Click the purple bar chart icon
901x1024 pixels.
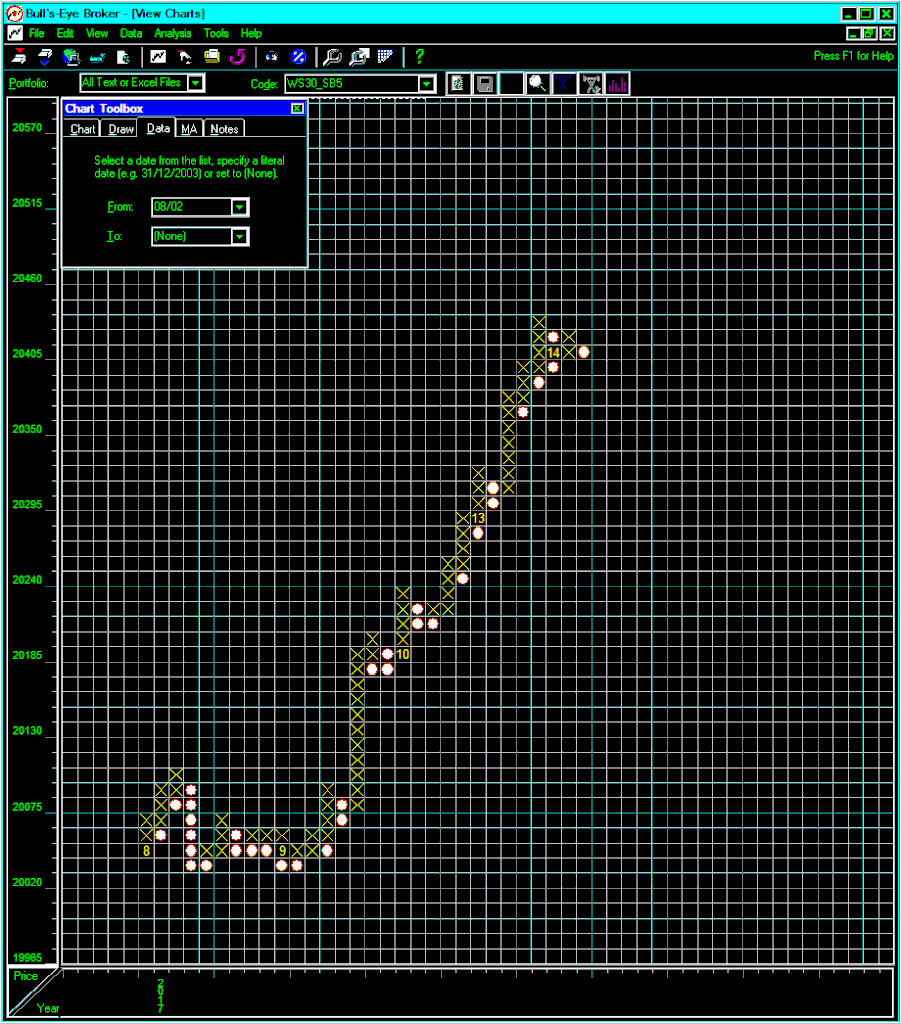click(x=617, y=84)
